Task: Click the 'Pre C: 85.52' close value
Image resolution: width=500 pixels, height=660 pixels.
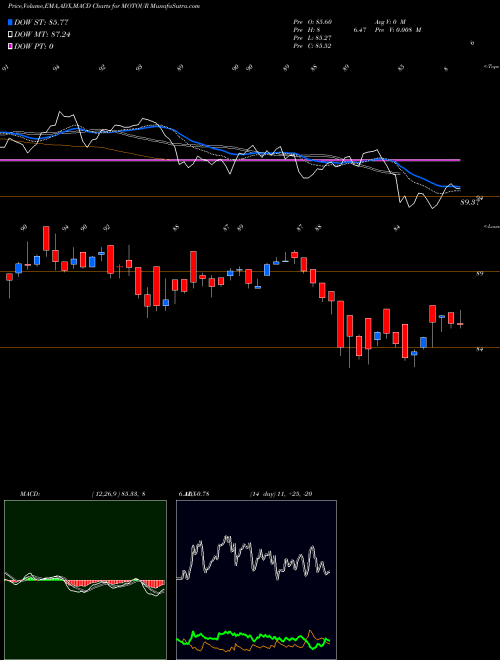Action: tap(313, 46)
